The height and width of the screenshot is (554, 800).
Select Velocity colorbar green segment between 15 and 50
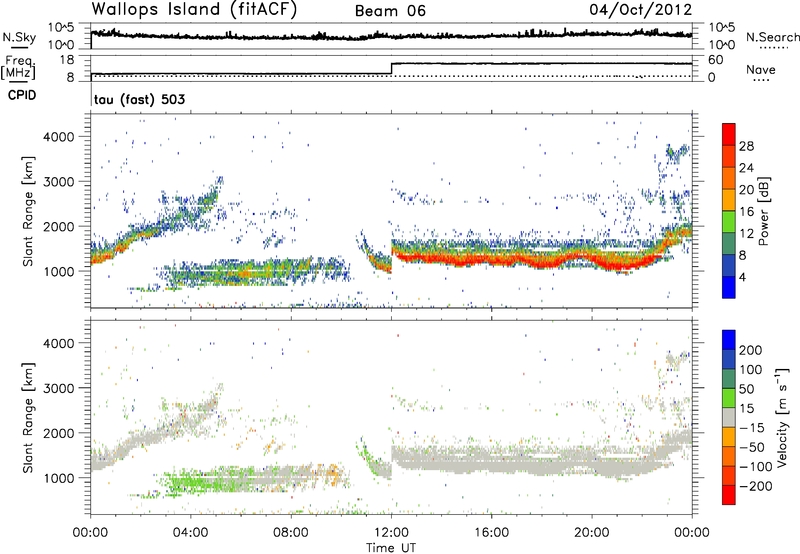tap(729, 398)
